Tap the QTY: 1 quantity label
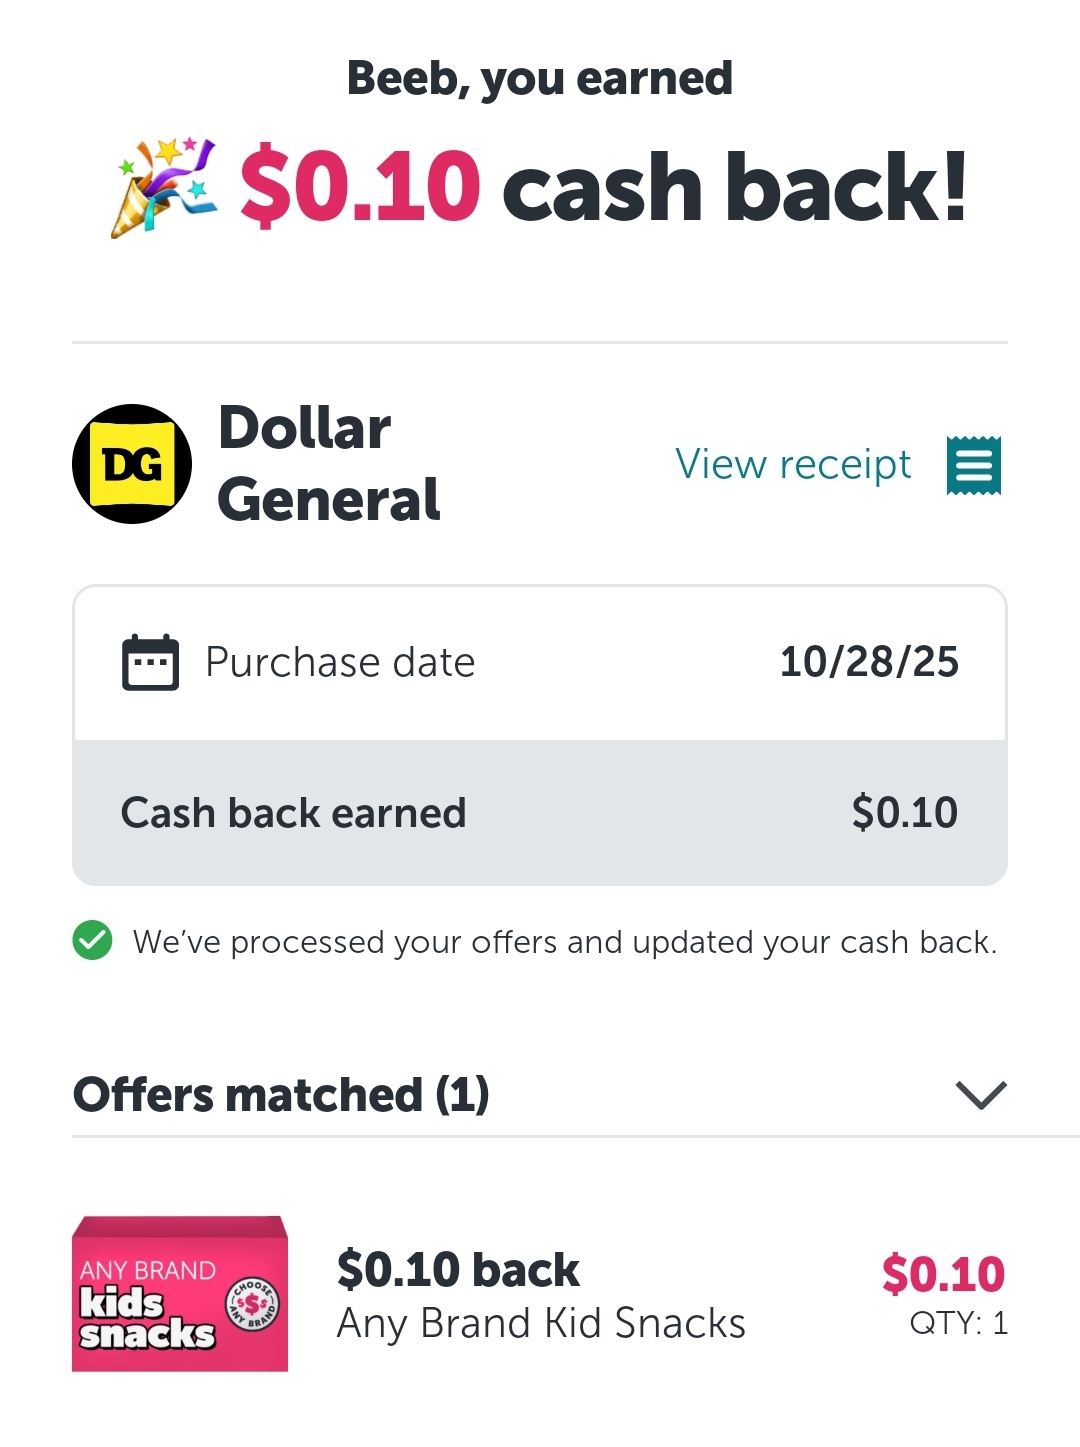The height and width of the screenshot is (1447, 1080). pos(958,1324)
